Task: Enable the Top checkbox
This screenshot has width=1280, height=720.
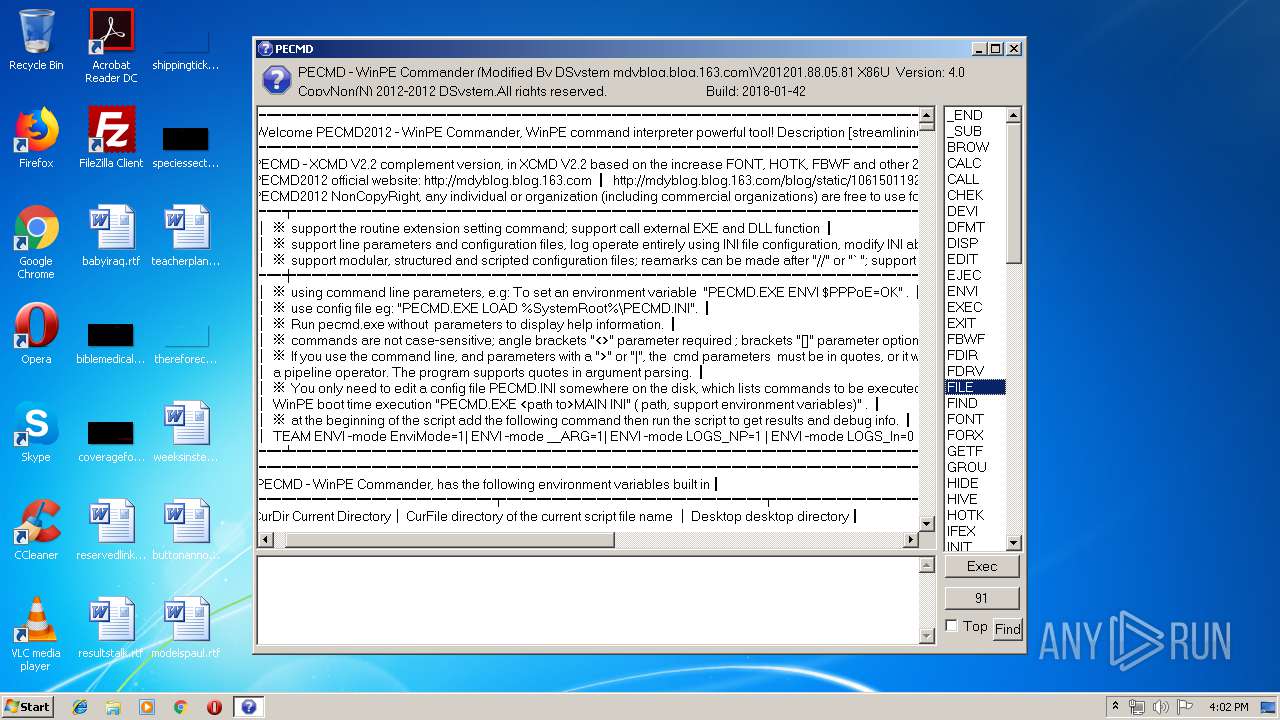Action: coord(952,626)
